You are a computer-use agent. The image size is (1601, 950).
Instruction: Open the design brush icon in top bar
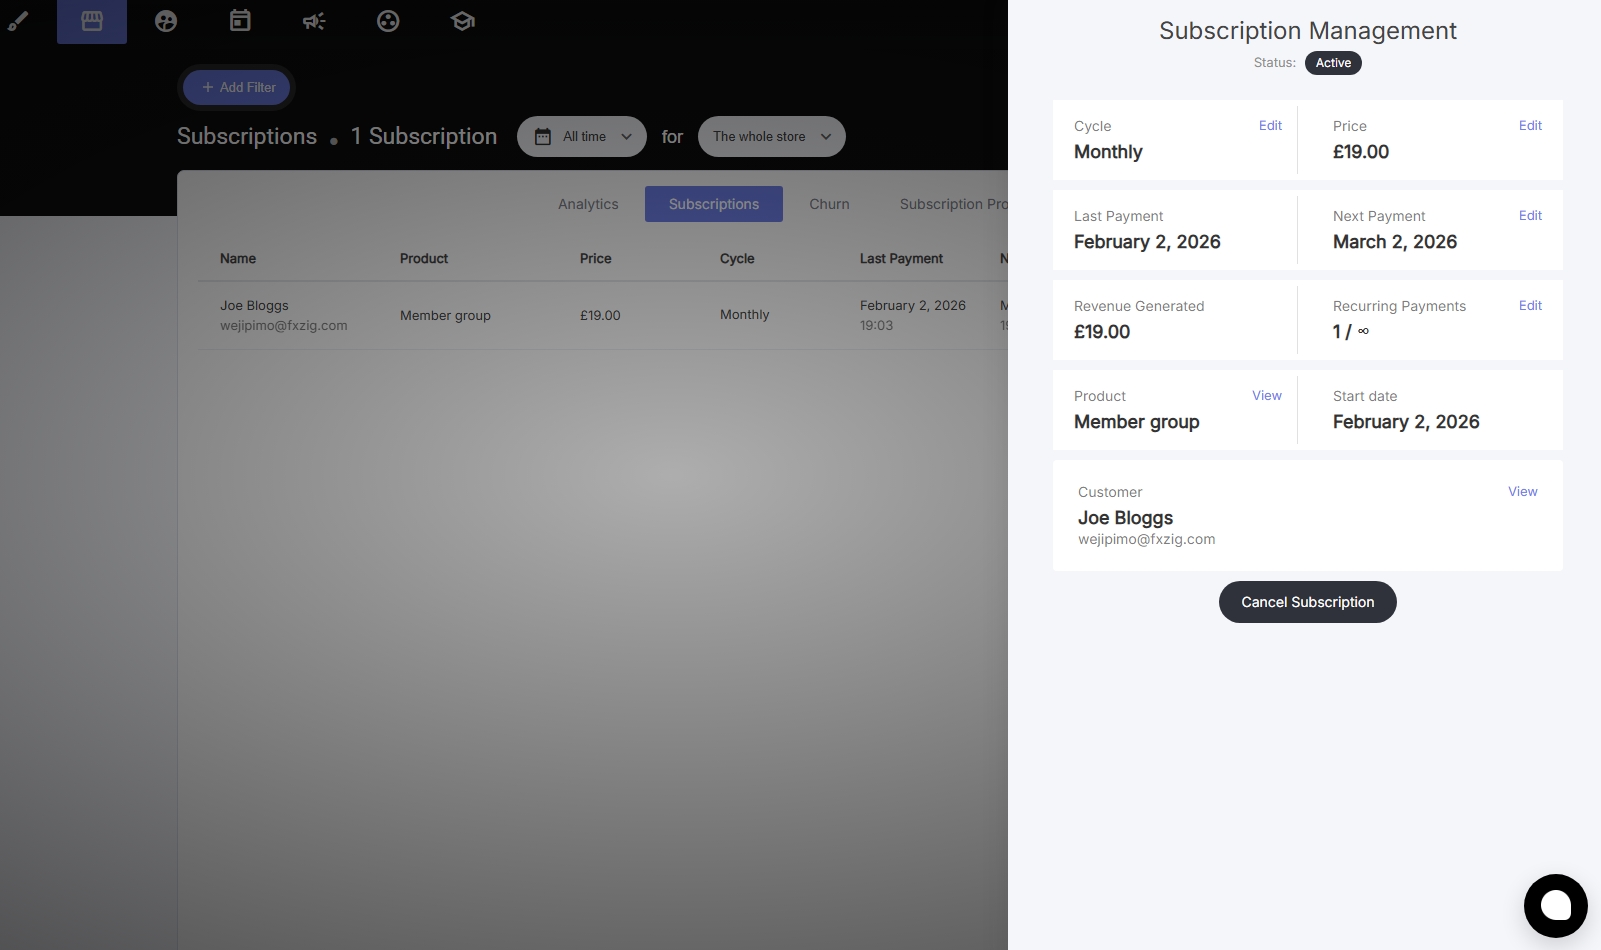coord(18,21)
